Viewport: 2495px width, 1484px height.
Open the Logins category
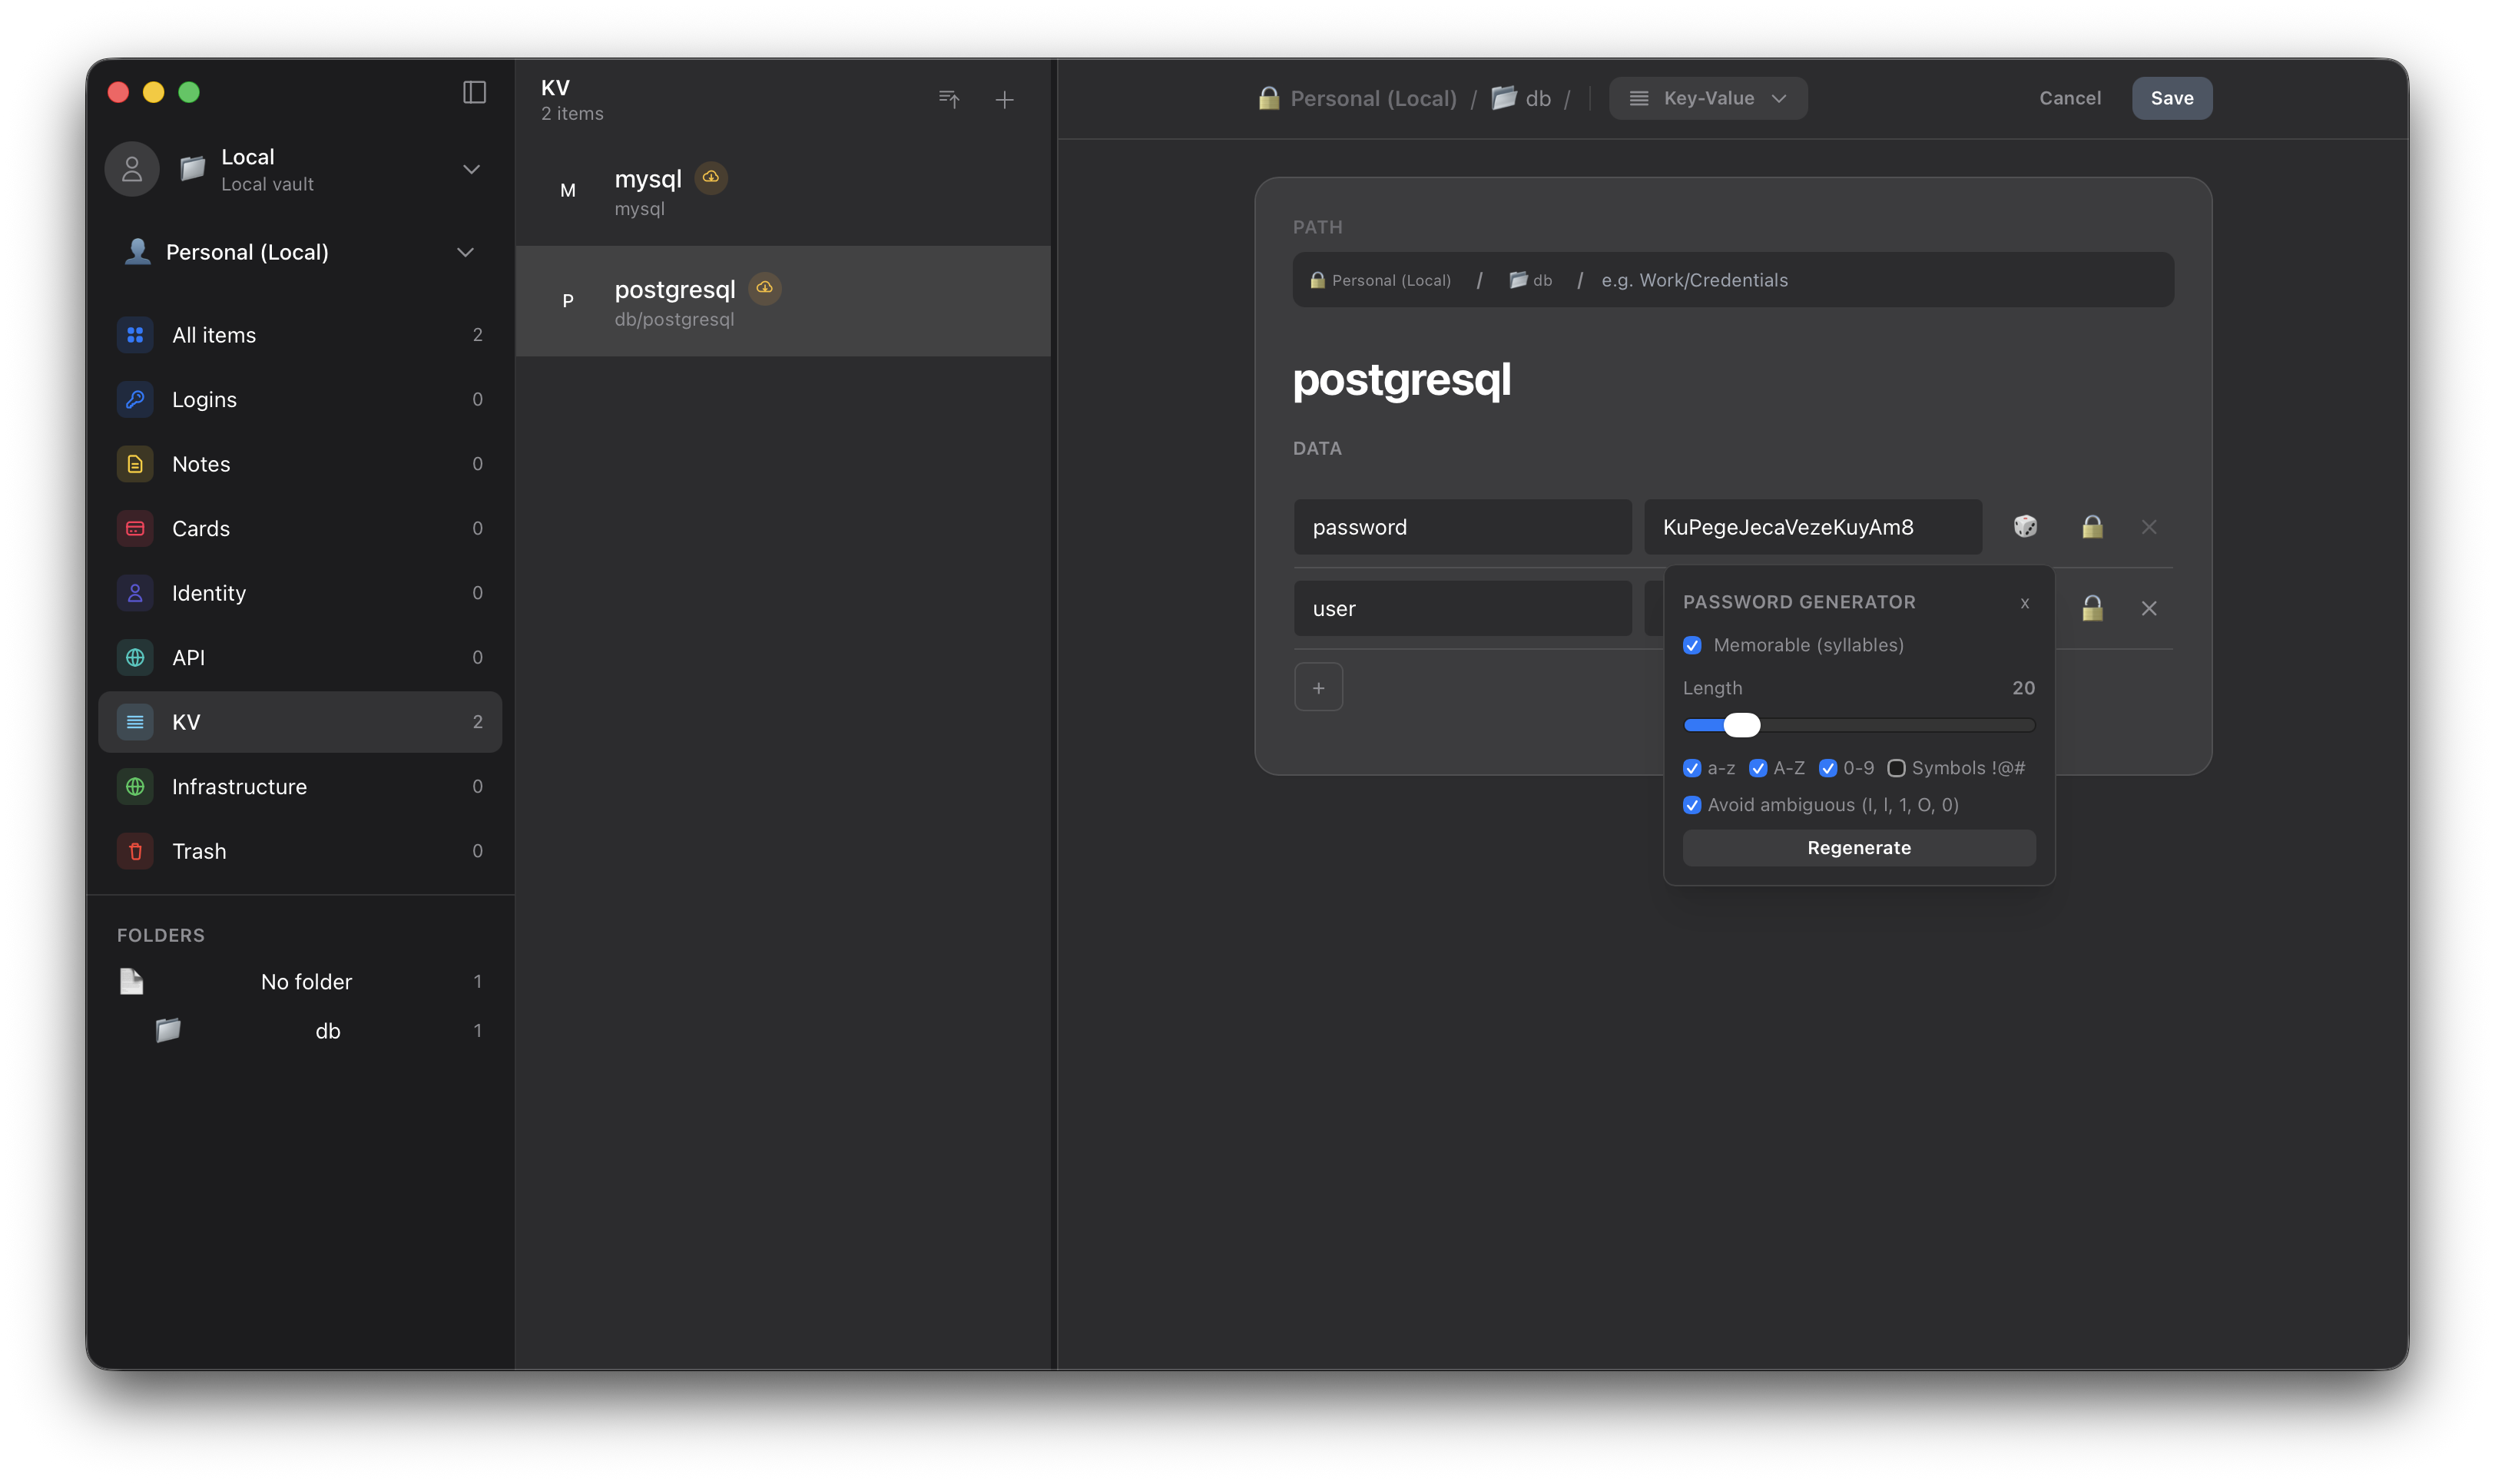pos(204,399)
